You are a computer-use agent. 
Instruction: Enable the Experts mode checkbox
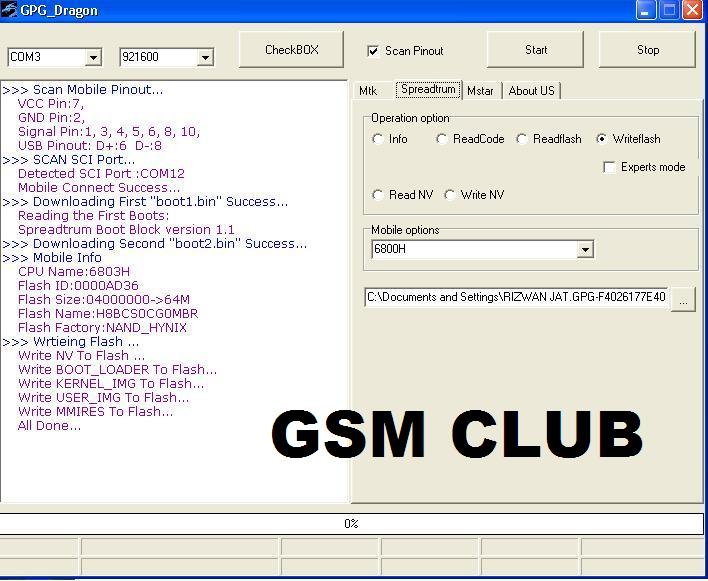[609, 167]
